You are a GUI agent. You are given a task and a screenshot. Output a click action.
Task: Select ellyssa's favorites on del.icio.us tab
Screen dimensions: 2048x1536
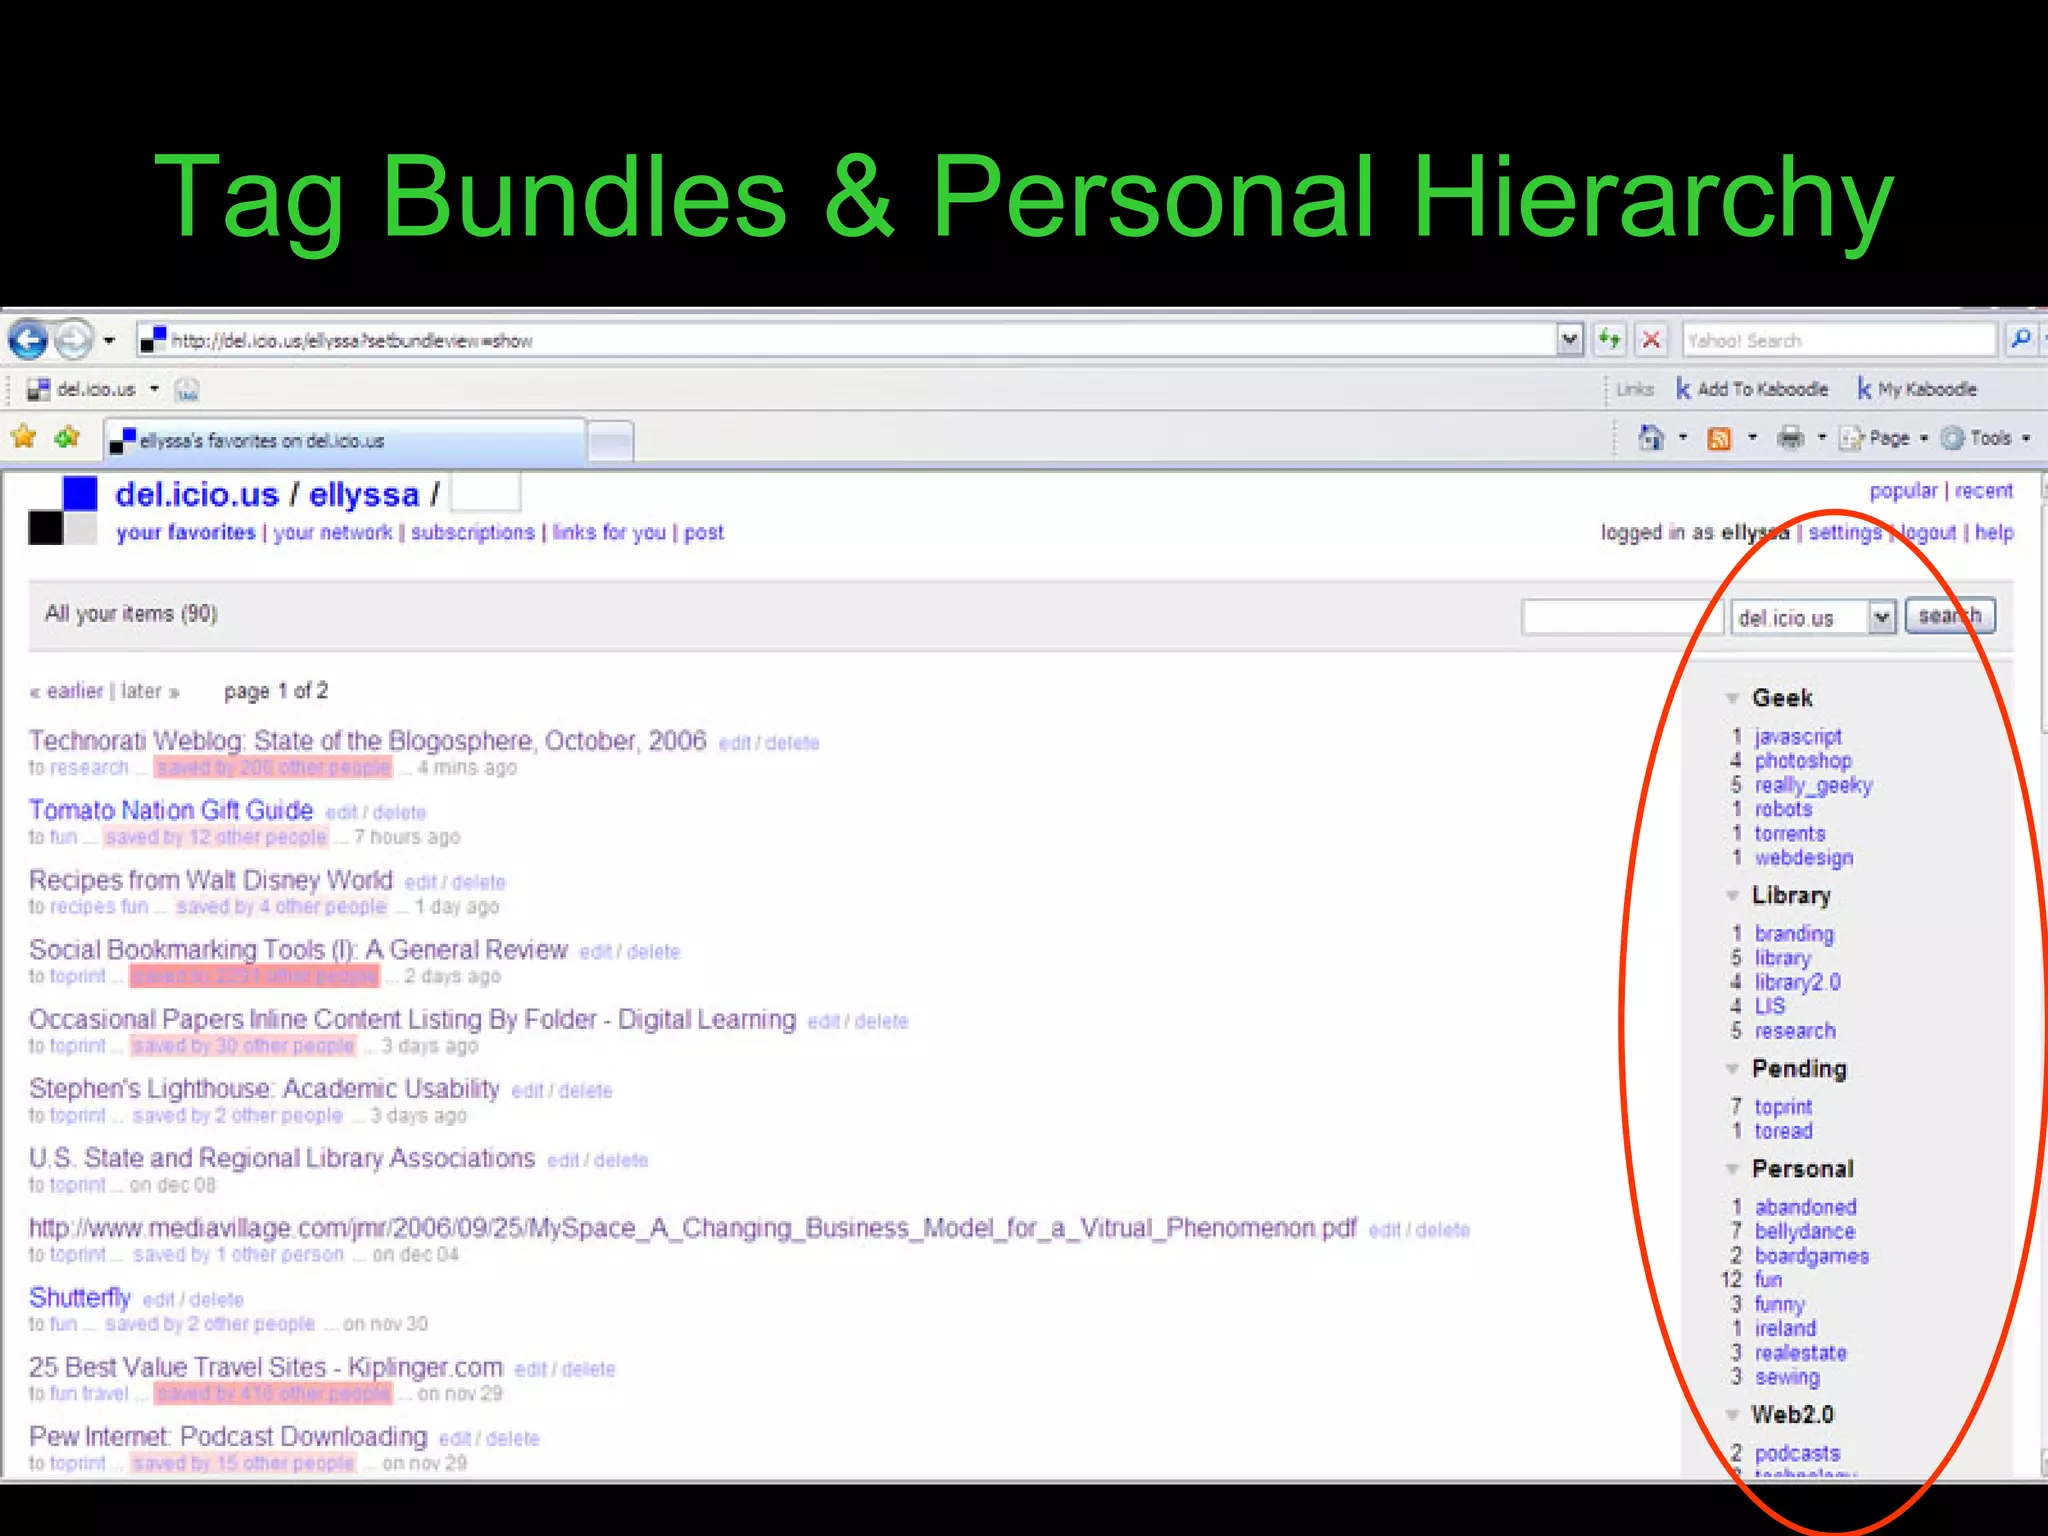pyautogui.click(x=345, y=441)
